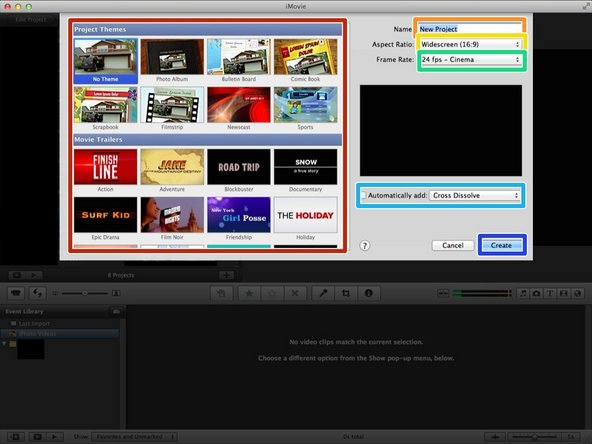Open the maps and backgrounds globe icon
Viewport: 592px width, 444px height.
(x=578, y=293)
